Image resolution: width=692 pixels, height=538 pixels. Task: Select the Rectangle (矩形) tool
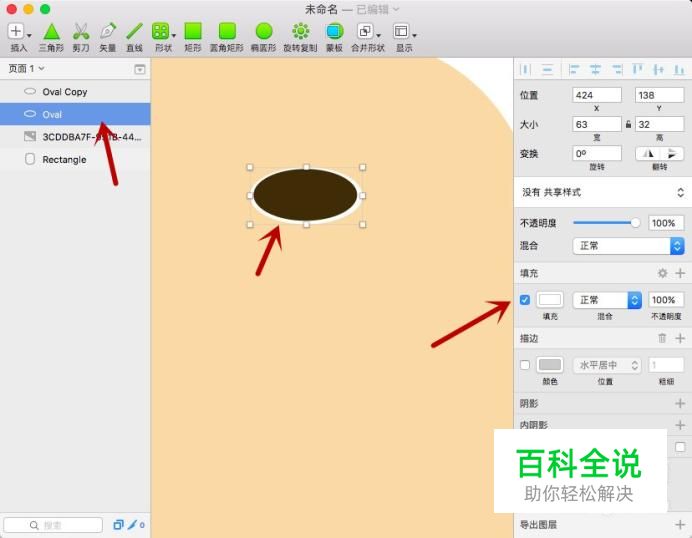tap(193, 37)
